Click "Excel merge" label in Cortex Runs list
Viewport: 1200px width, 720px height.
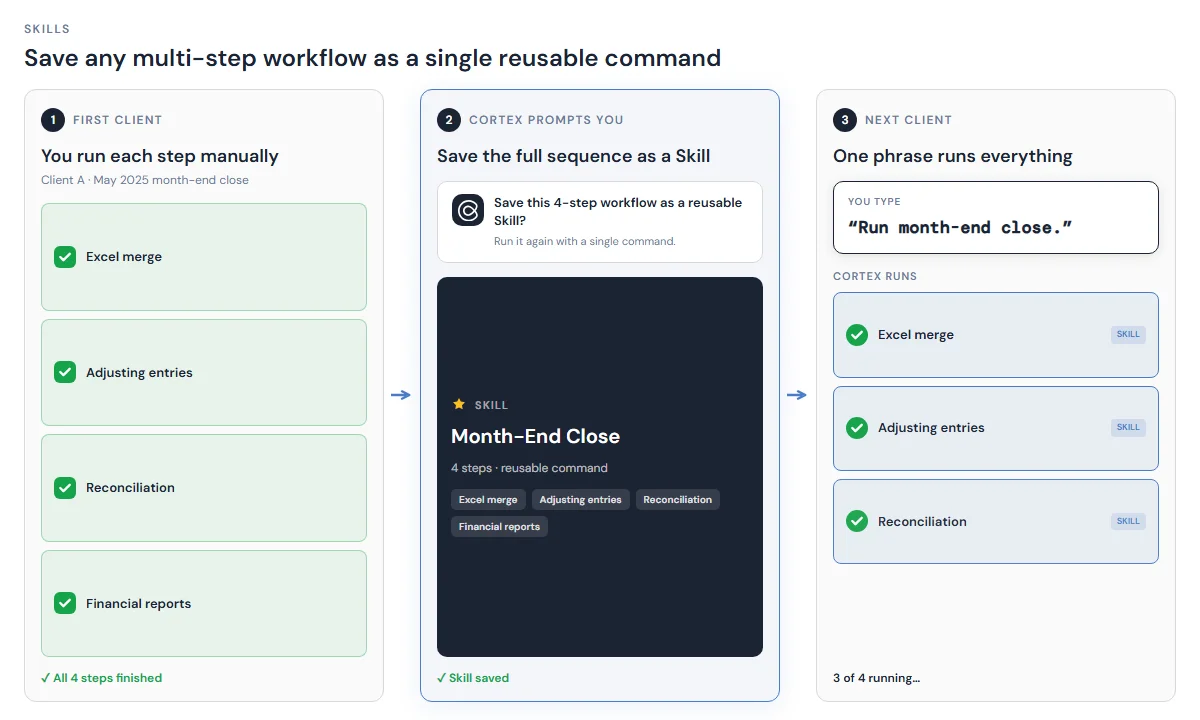click(x=916, y=335)
